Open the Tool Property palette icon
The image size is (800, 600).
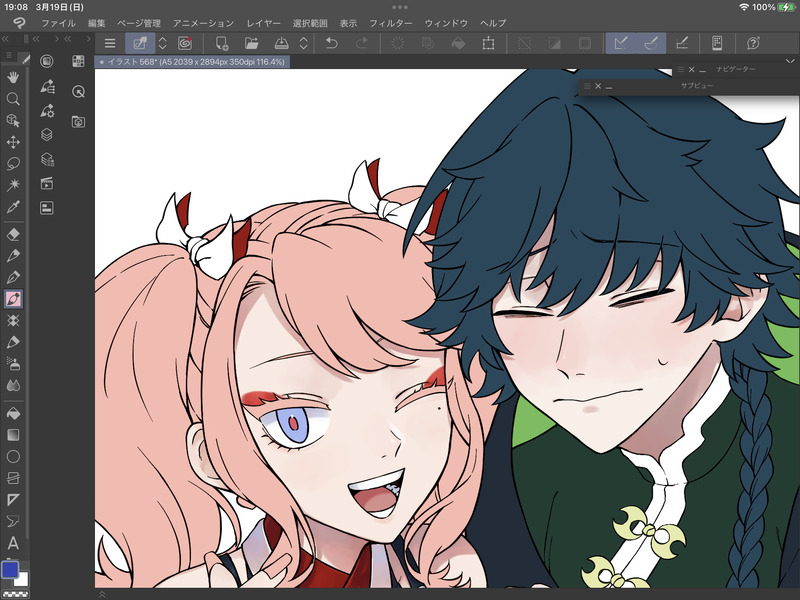coord(47,110)
